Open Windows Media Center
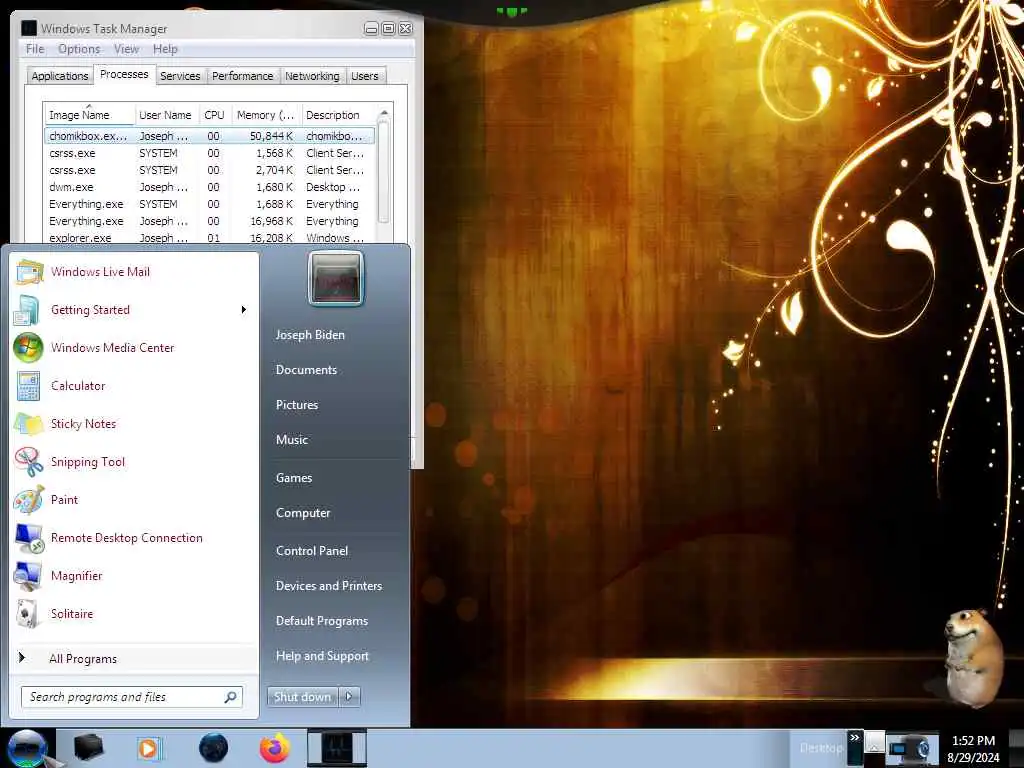The height and width of the screenshot is (768, 1024). pos(112,347)
